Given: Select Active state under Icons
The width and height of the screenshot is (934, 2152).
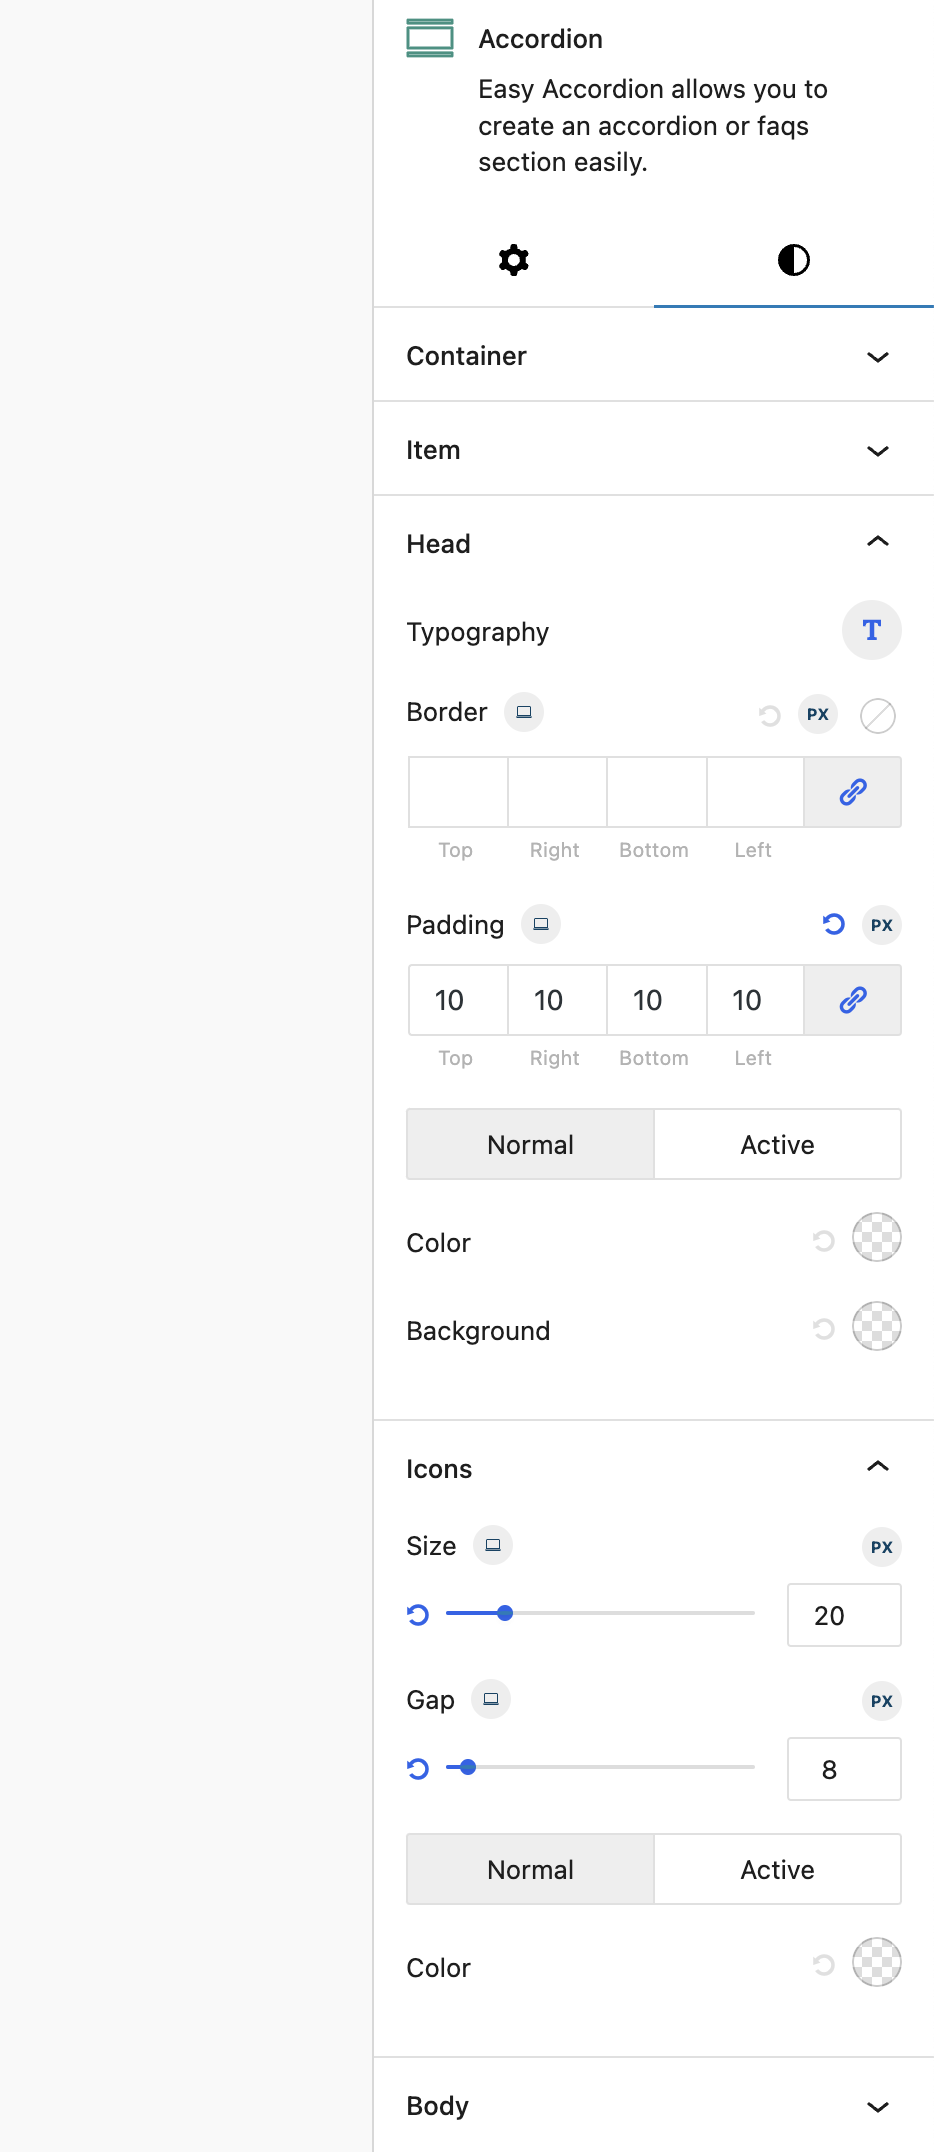Looking at the screenshot, I should 777,1869.
